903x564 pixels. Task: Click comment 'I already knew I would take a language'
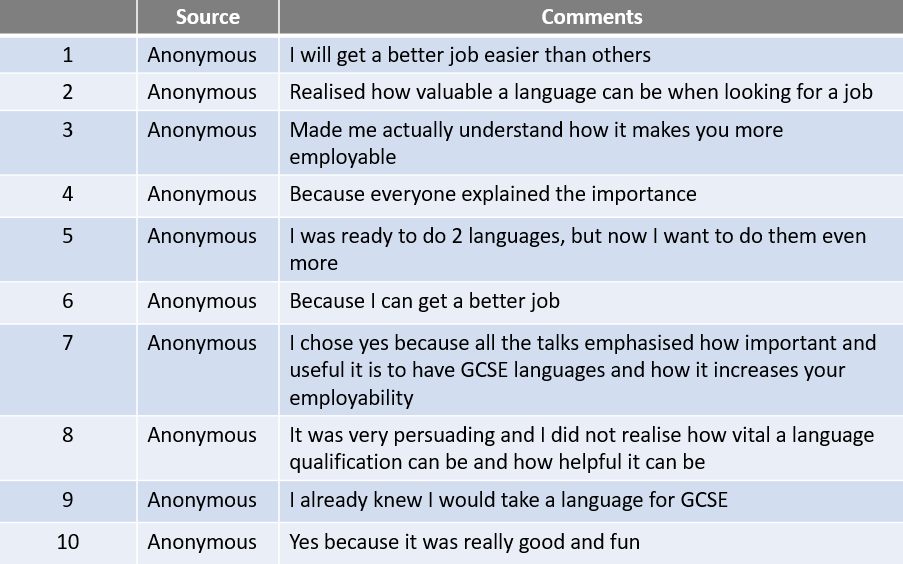[508, 500]
